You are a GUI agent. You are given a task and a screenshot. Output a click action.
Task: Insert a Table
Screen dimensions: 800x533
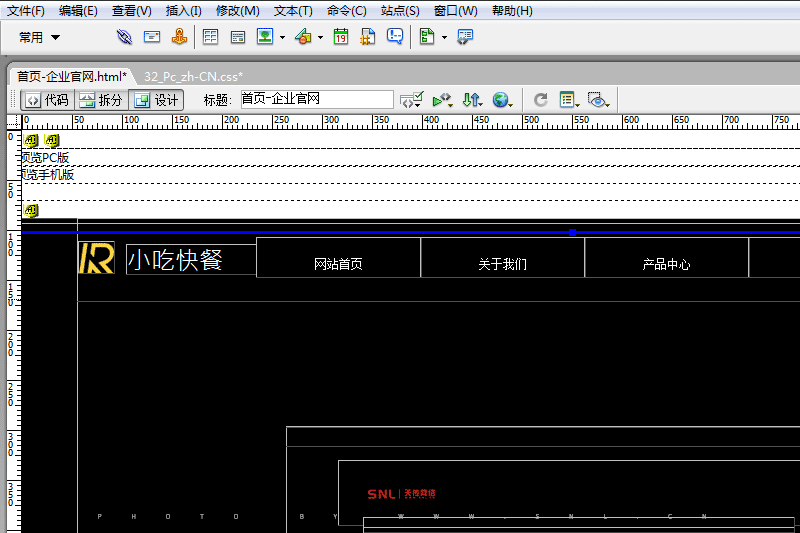pos(210,37)
